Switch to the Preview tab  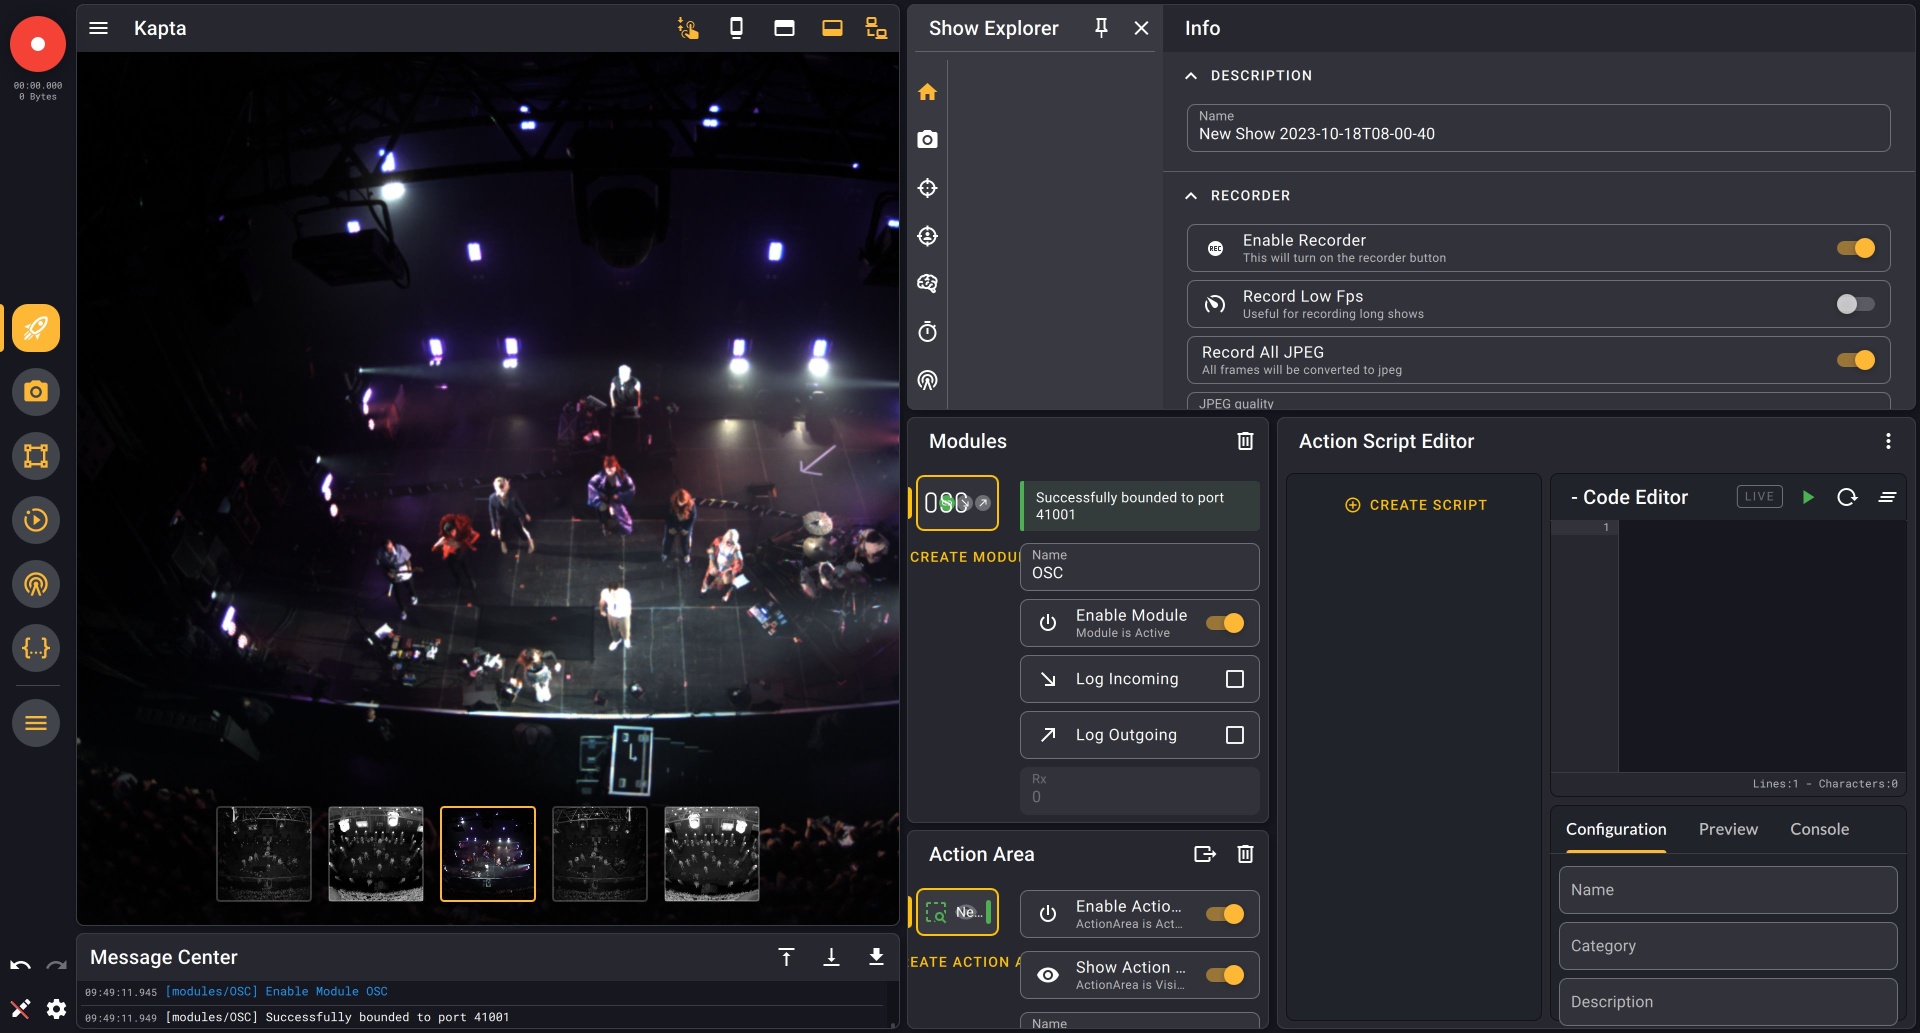pyautogui.click(x=1727, y=829)
